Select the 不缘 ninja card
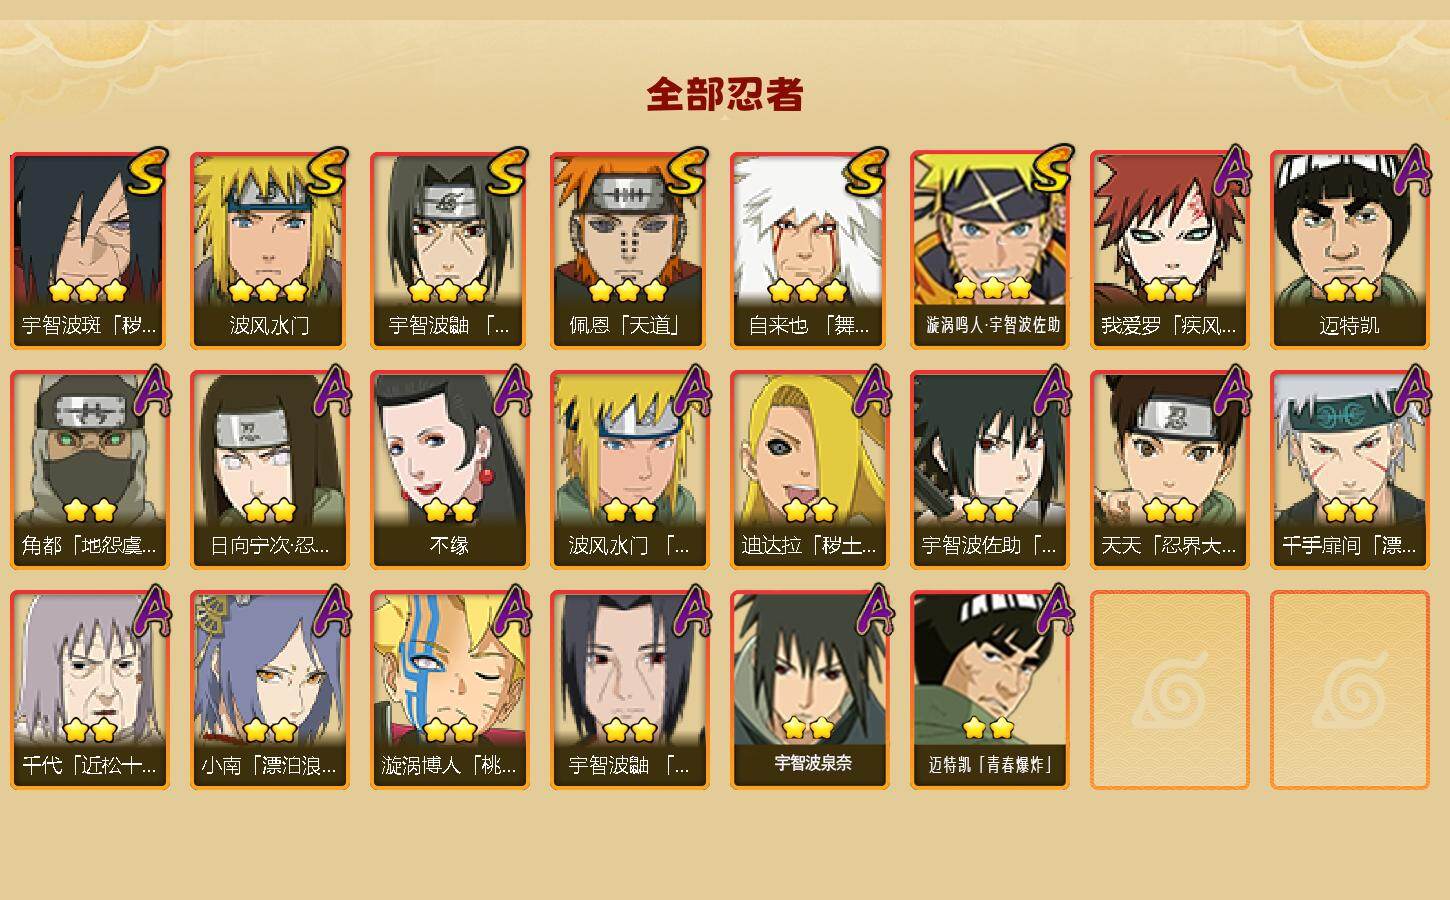 [x=449, y=470]
